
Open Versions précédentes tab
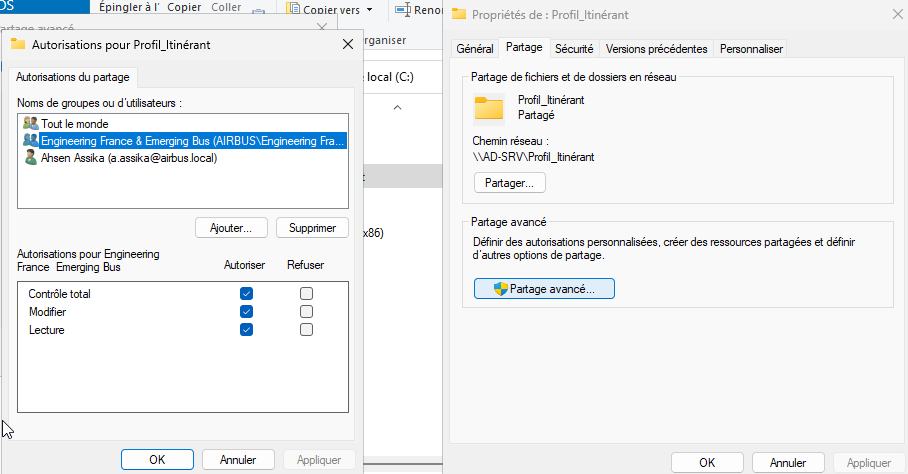(657, 49)
